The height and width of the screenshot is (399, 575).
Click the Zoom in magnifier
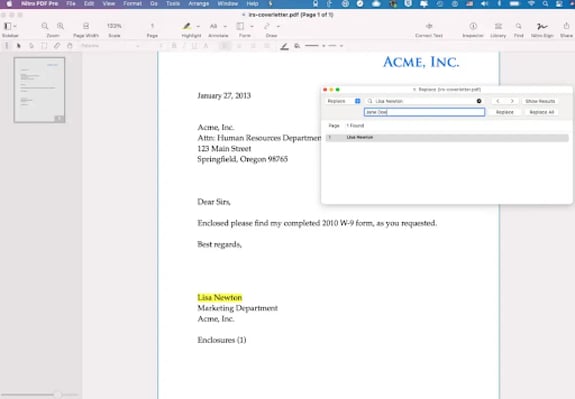[61, 26]
